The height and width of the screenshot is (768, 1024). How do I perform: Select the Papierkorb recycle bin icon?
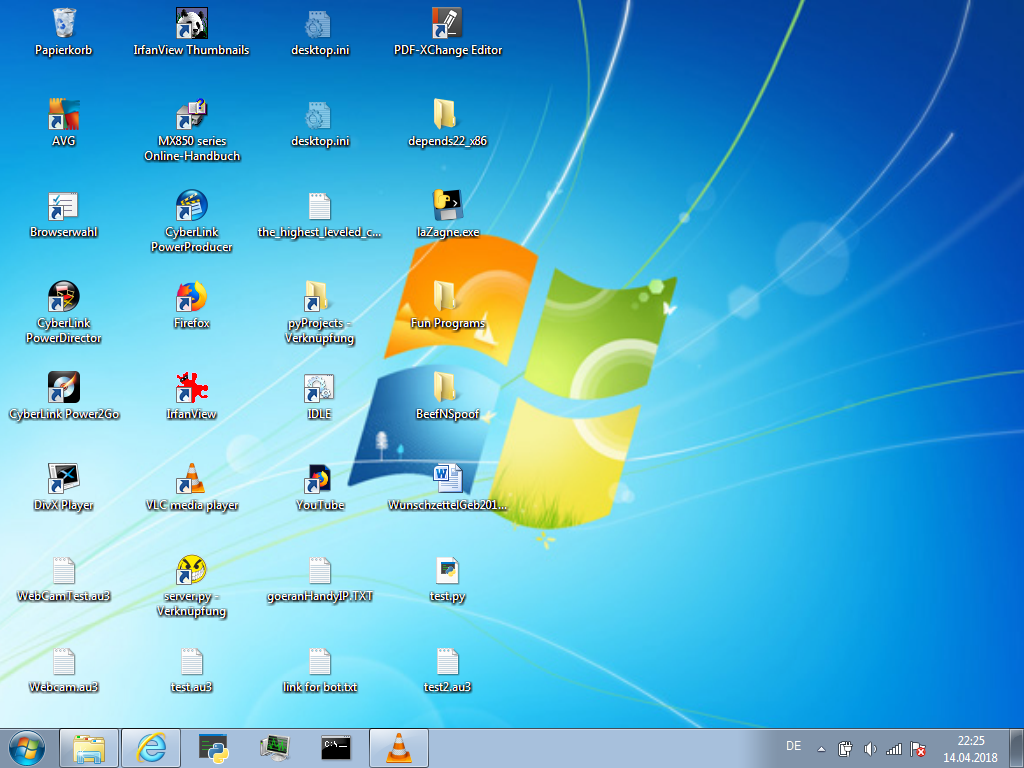click(63, 33)
